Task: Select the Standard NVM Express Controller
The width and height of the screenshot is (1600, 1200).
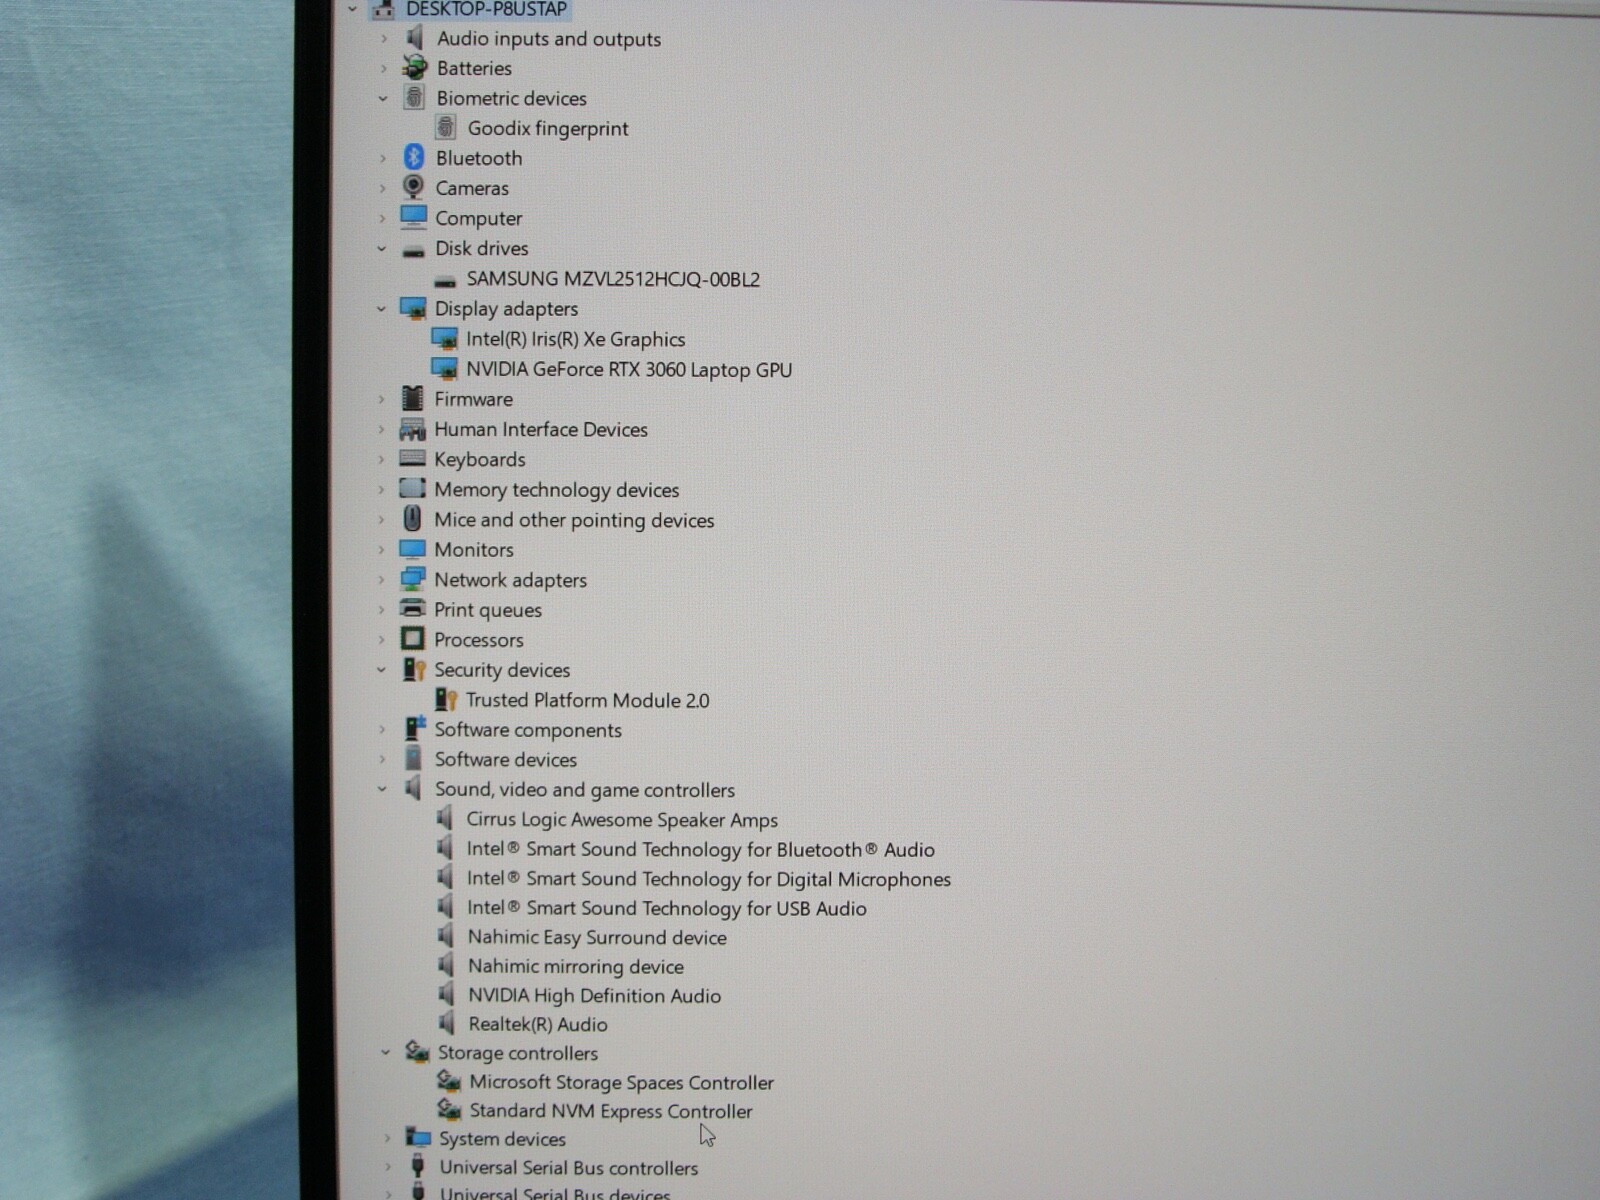Action: coord(611,1111)
